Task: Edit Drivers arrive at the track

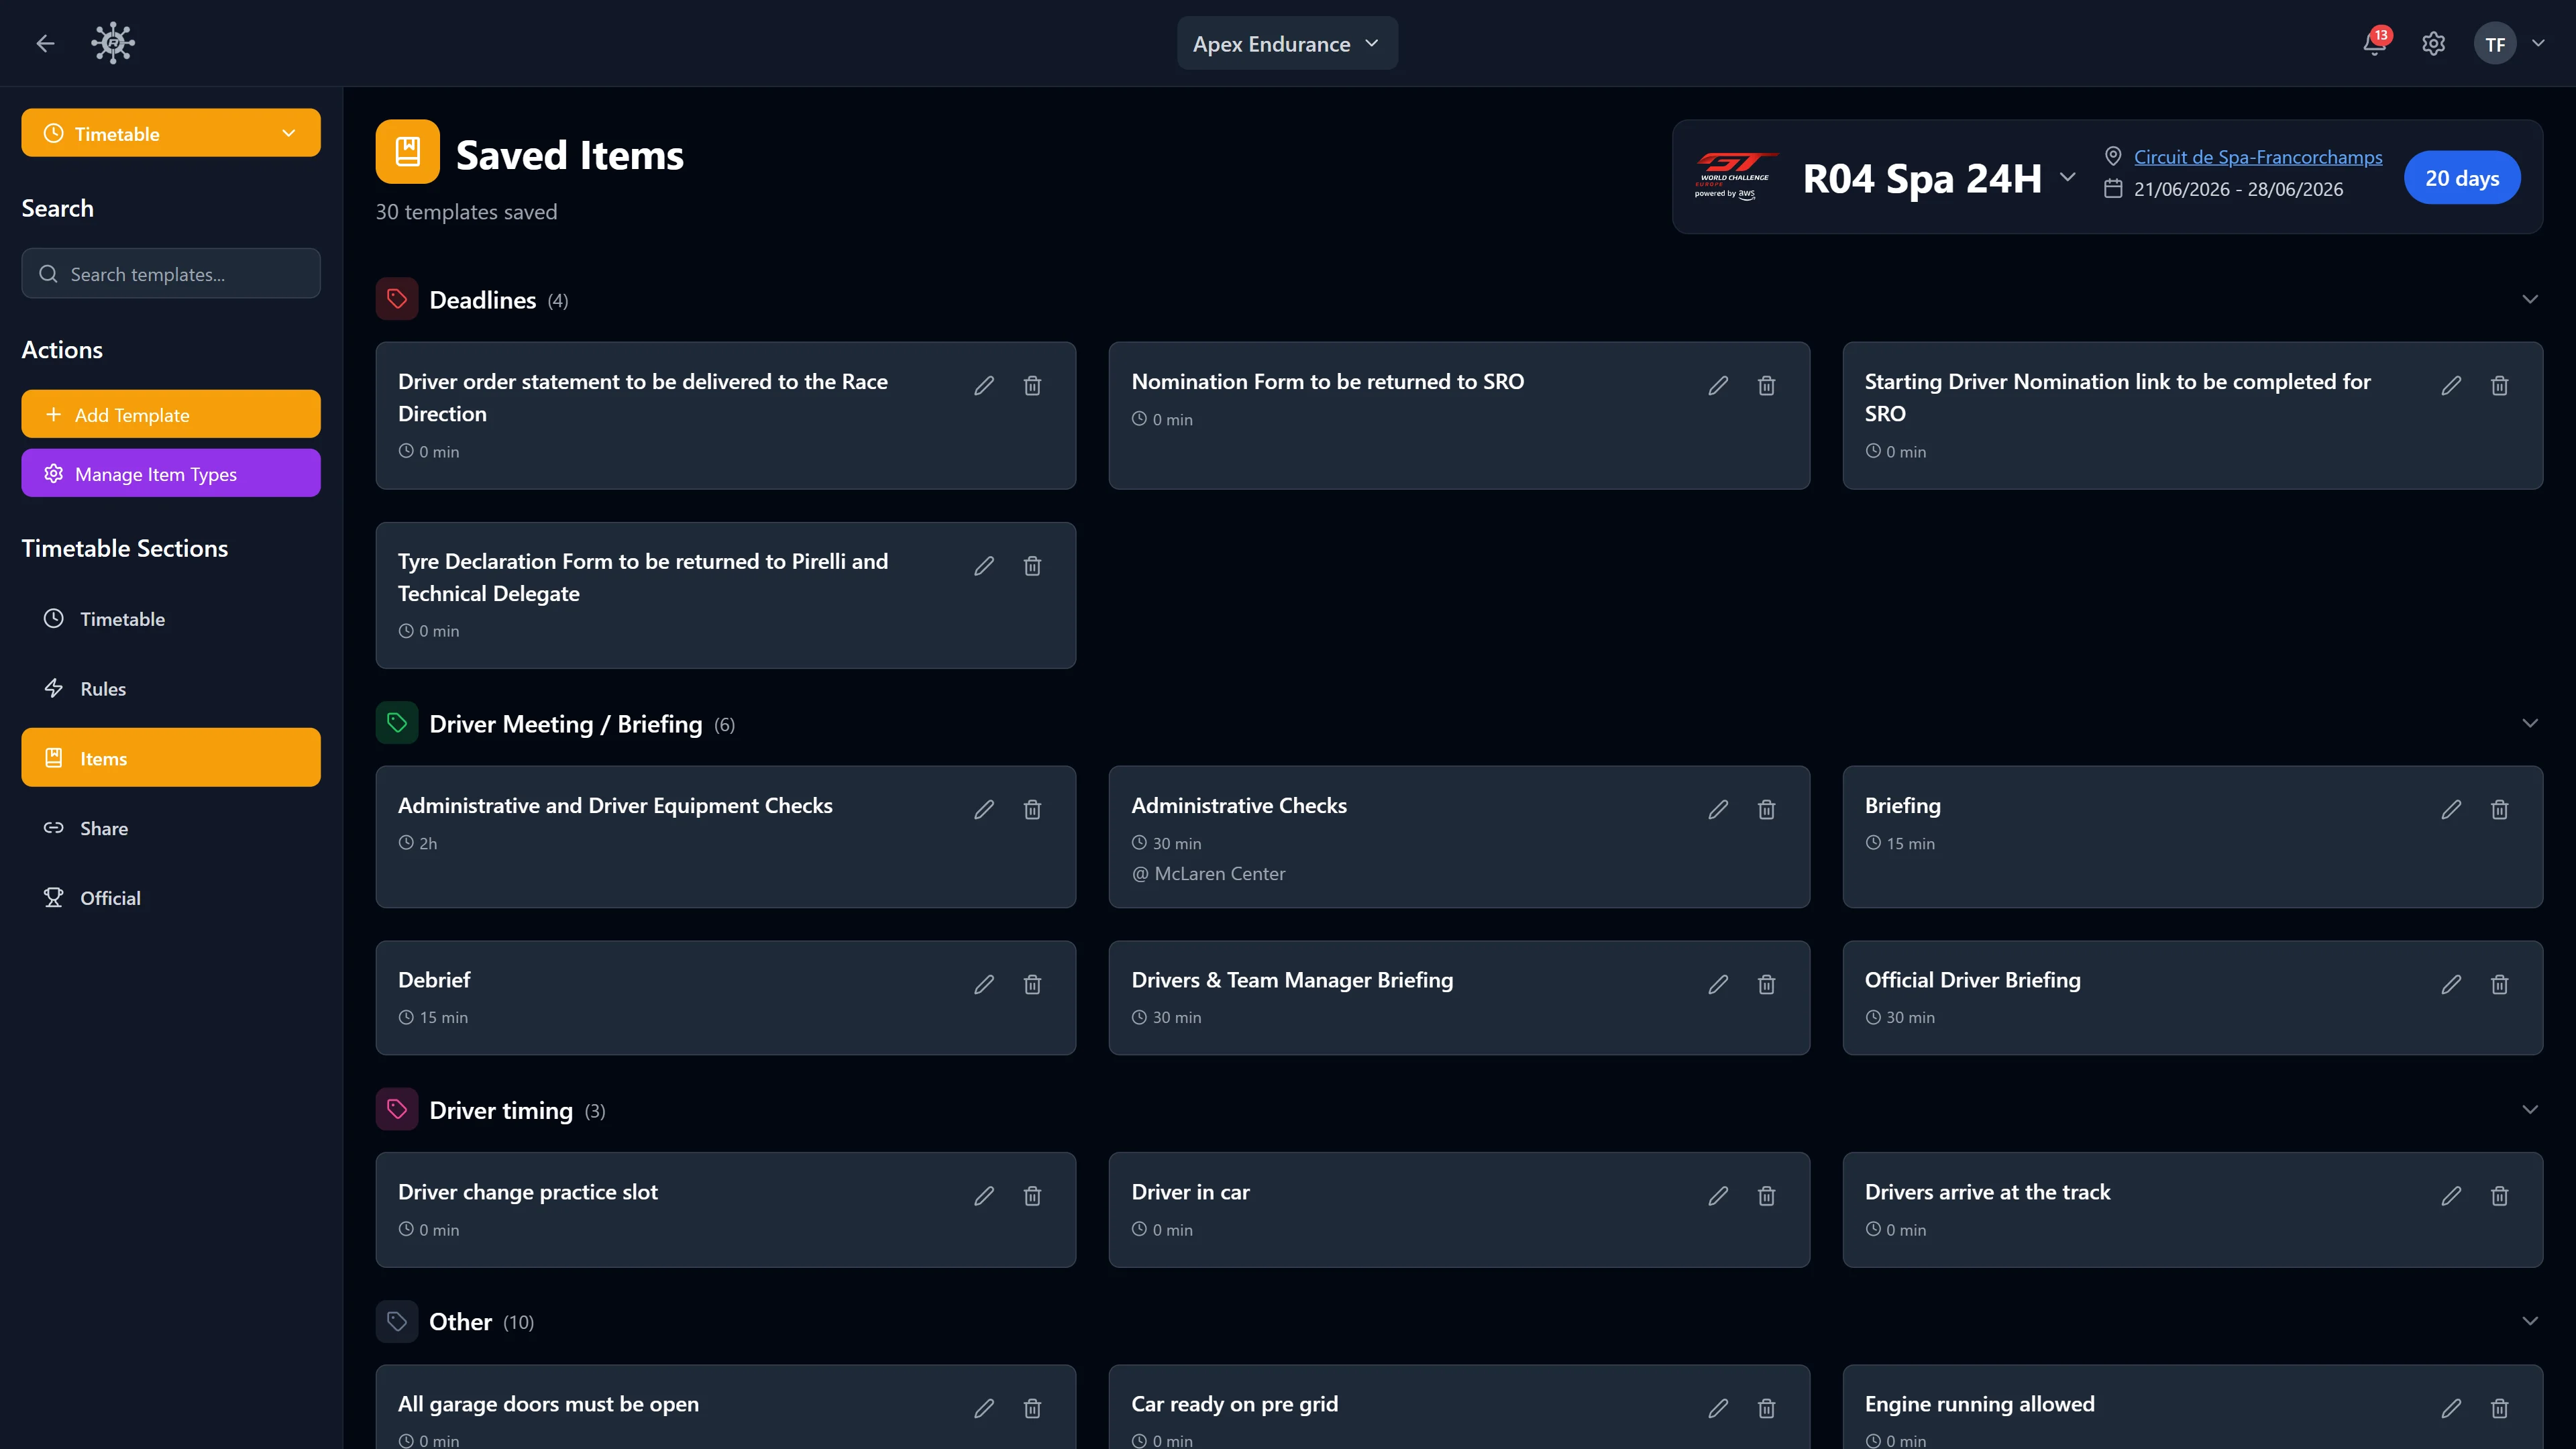Action: coord(2451,1196)
